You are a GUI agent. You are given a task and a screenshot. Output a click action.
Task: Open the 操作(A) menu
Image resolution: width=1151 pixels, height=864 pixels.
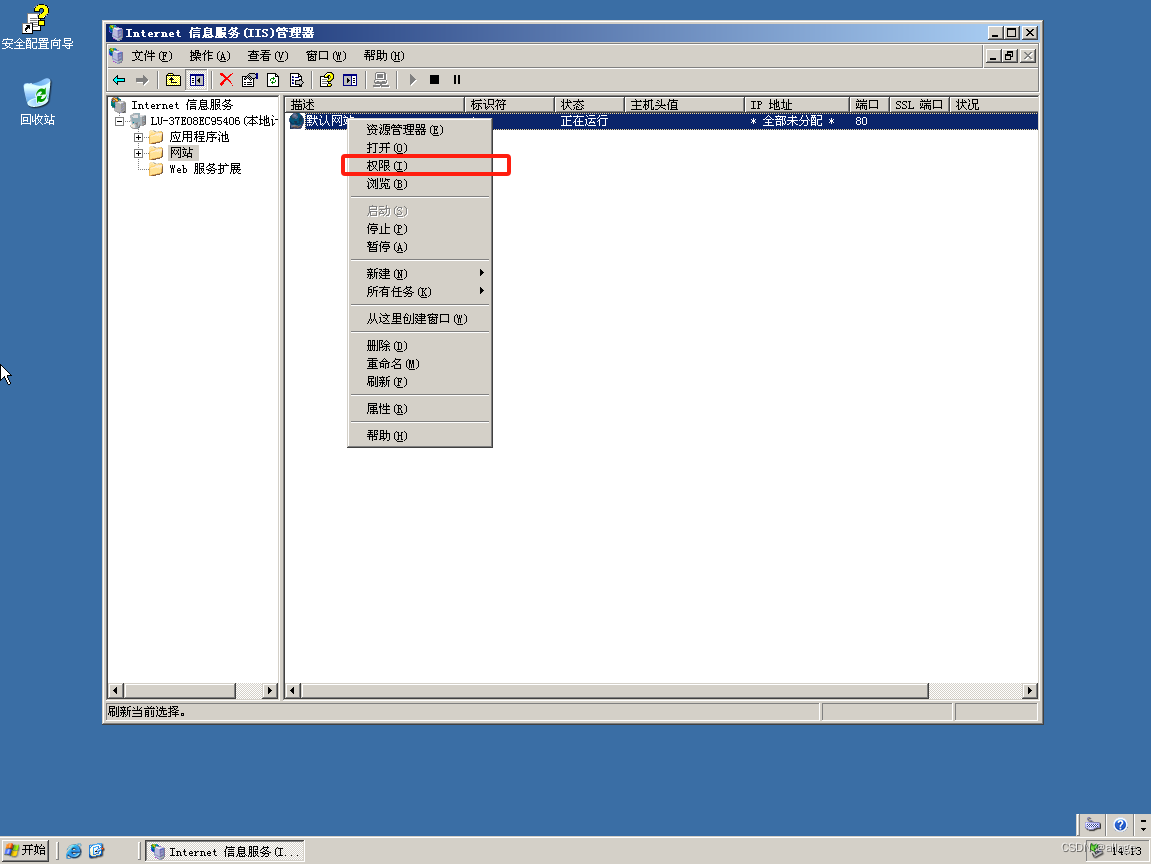pos(209,56)
